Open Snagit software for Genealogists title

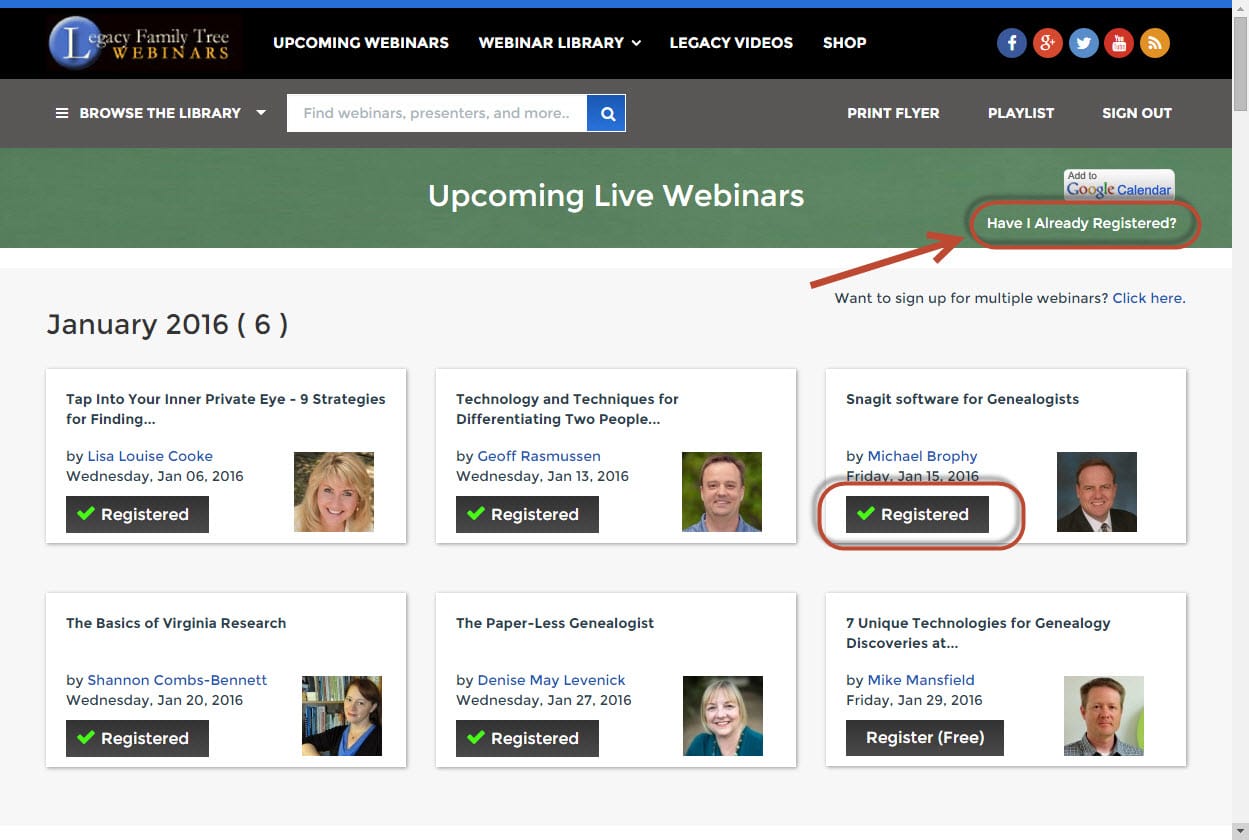(x=962, y=399)
